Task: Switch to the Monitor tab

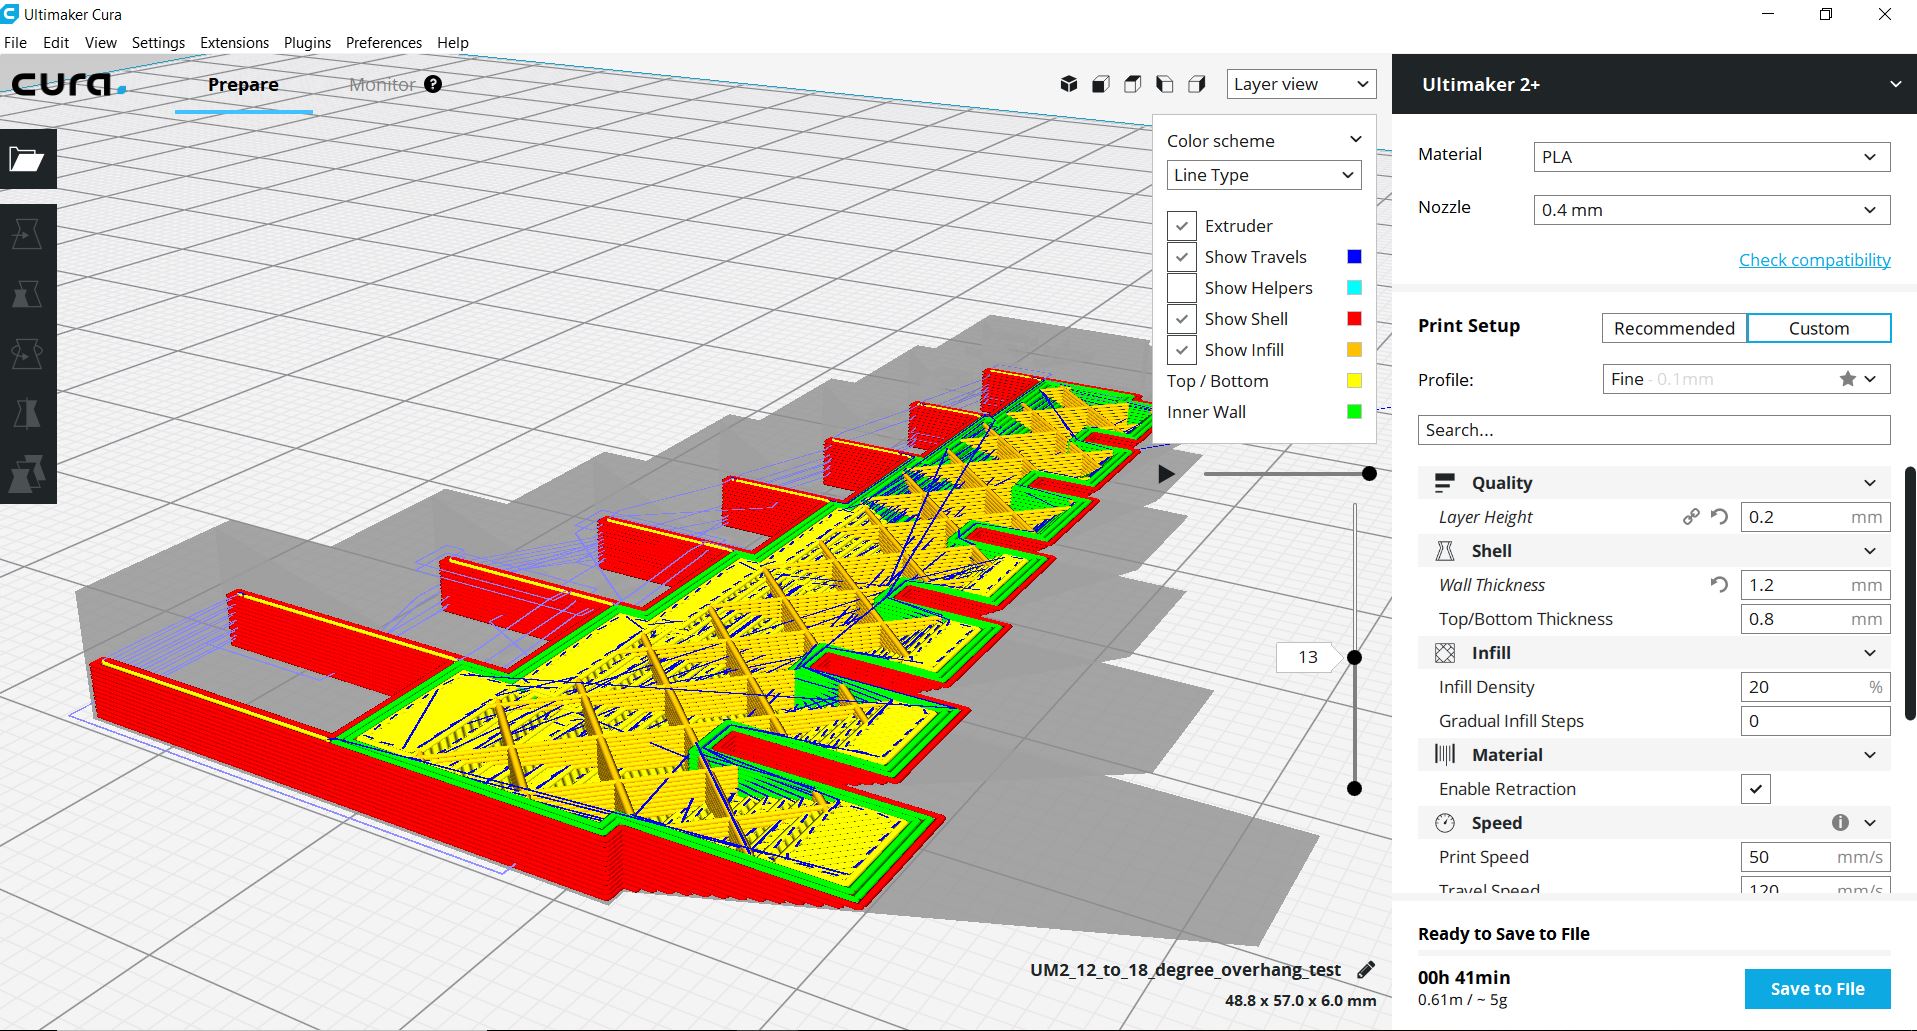Action: pos(382,84)
